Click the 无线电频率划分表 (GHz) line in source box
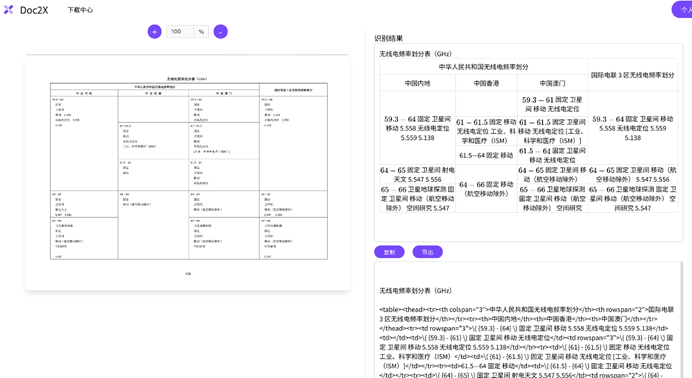Image resolution: width=692 pixels, height=378 pixels. coord(415,291)
